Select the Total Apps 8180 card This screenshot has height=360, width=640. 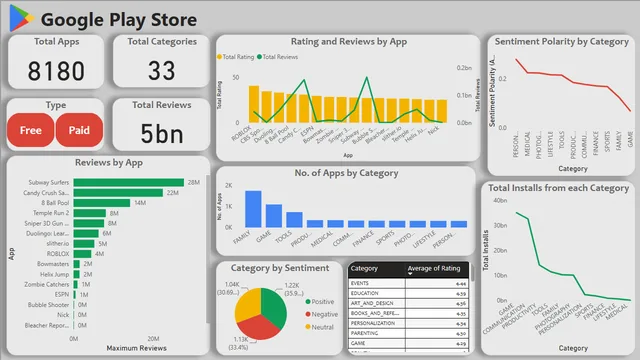coord(56,62)
